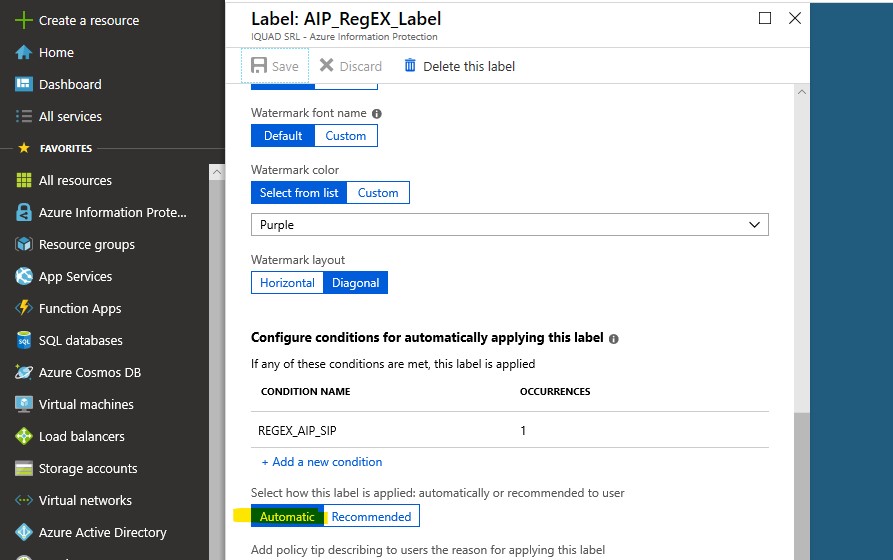Open the Purple watermark color dropdown

tap(510, 224)
